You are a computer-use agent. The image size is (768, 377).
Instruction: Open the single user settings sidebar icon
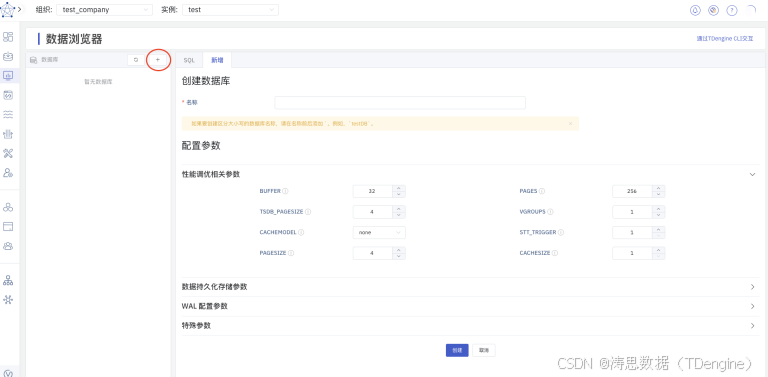click(x=8, y=172)
